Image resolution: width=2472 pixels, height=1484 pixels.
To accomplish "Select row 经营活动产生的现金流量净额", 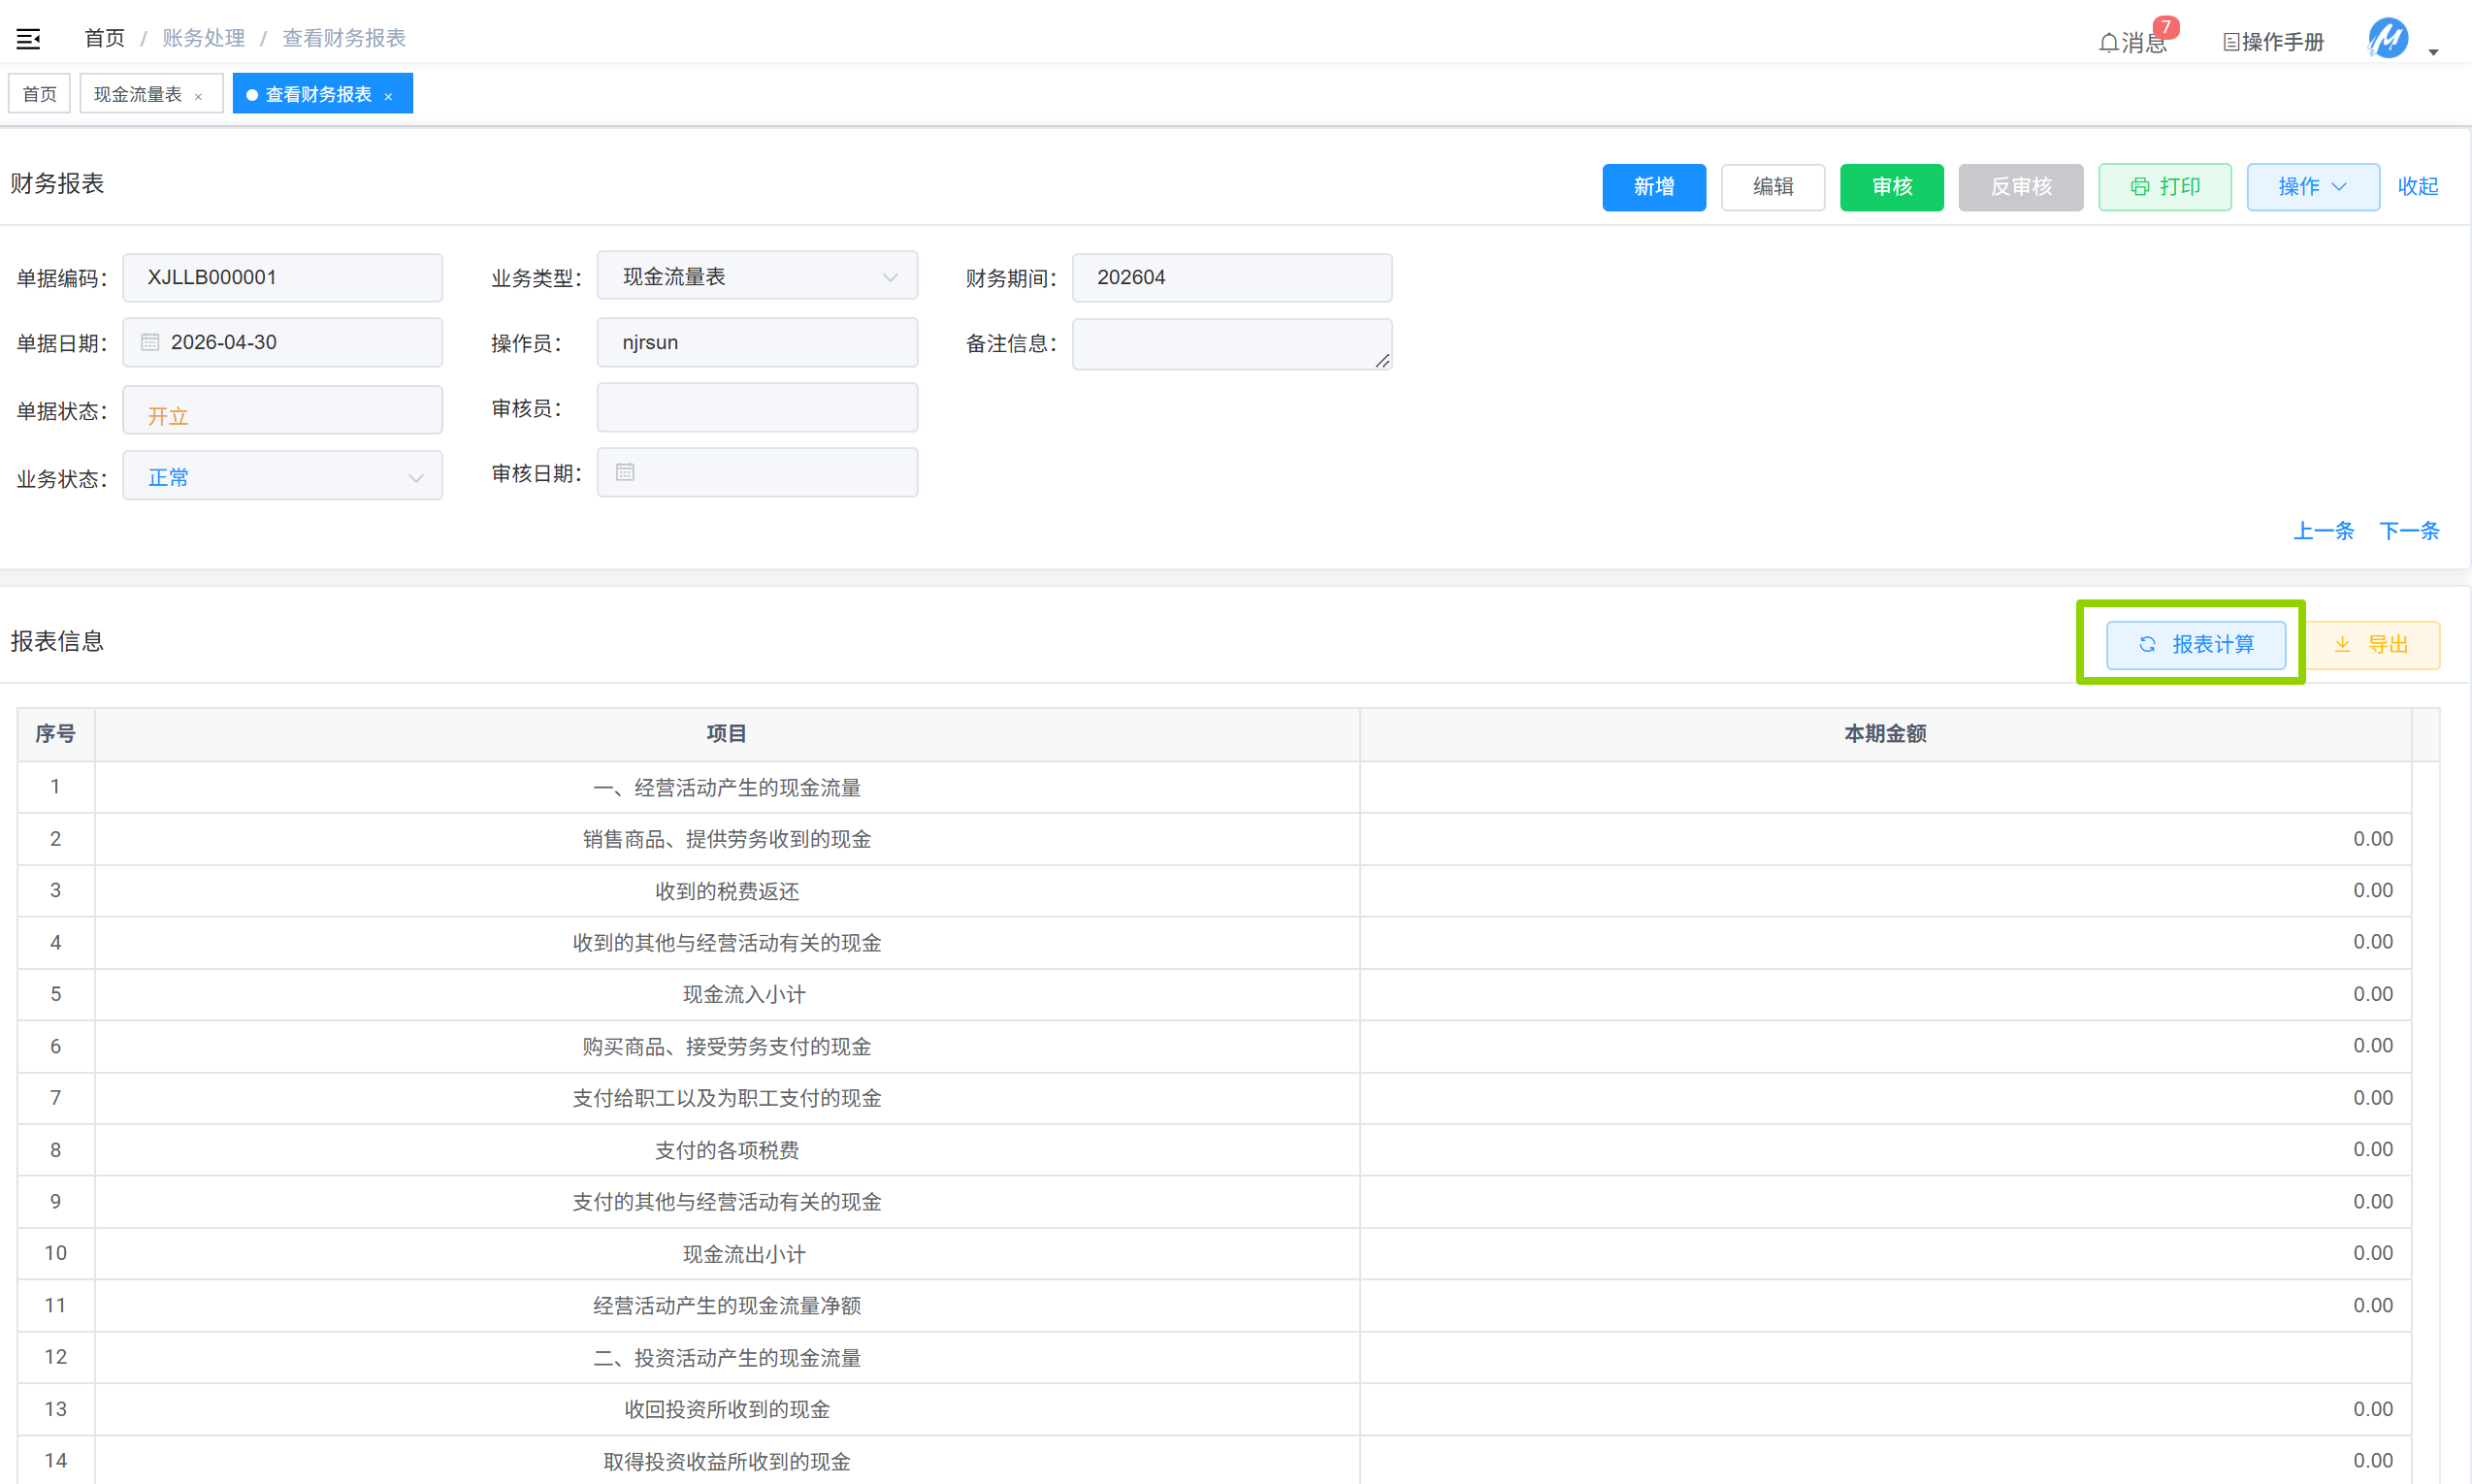I will coord(1214,1306).
